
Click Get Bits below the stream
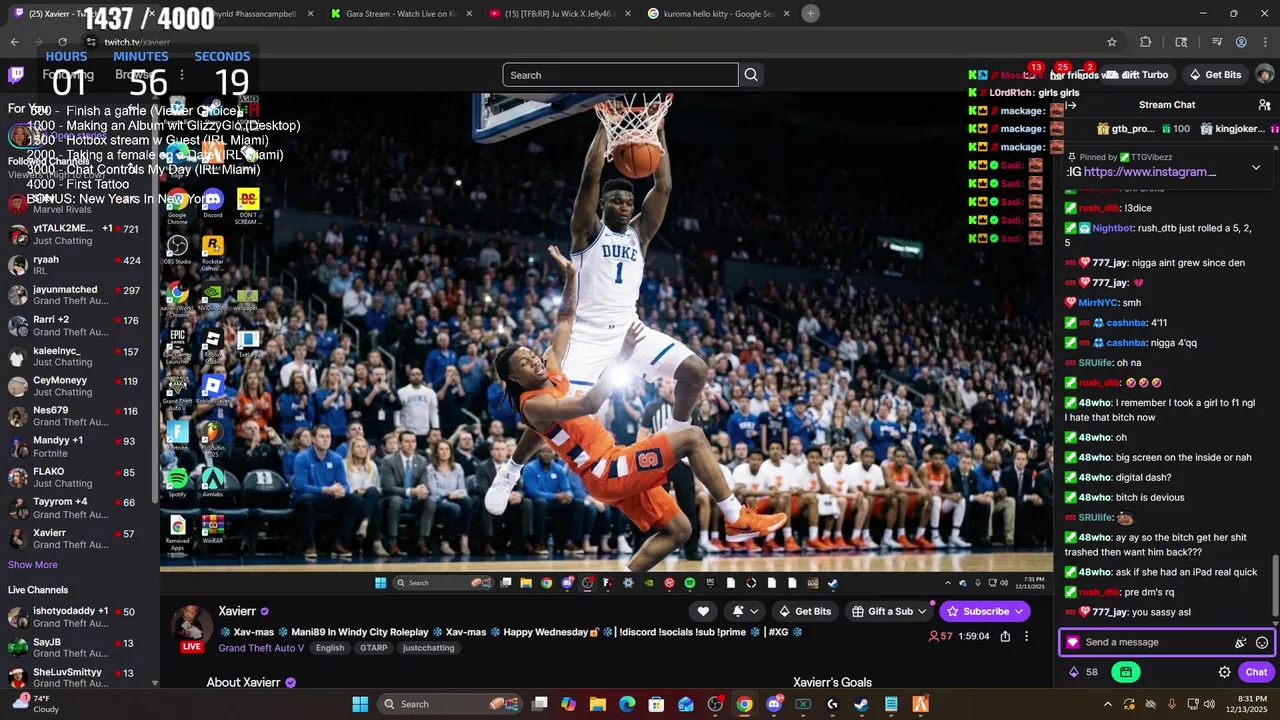coord(804,611)
